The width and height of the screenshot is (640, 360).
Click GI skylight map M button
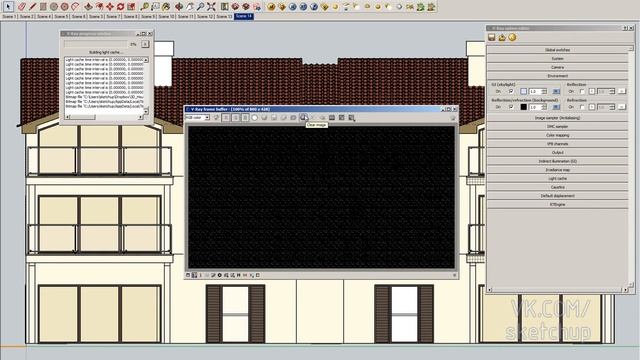556,91
